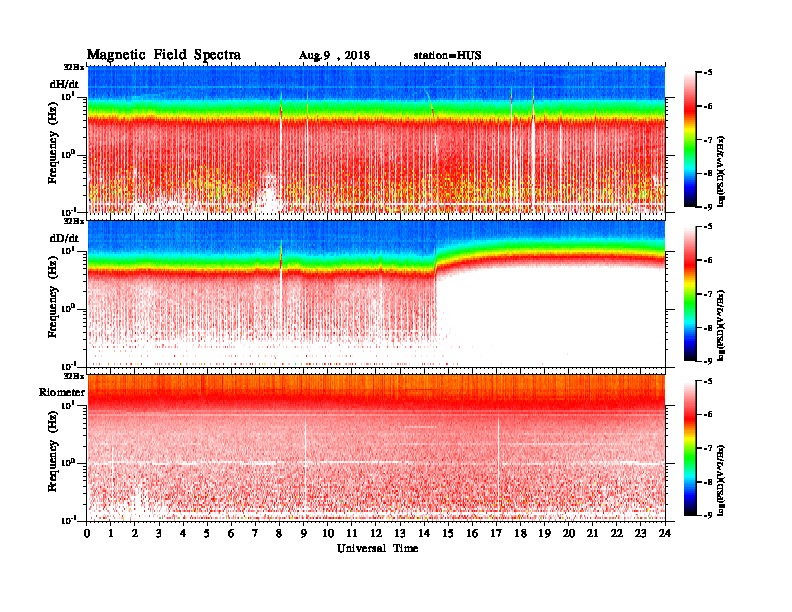Click the "Magnetic Field Spectra" title
The image size is (792, 612).
pos(163,55)
